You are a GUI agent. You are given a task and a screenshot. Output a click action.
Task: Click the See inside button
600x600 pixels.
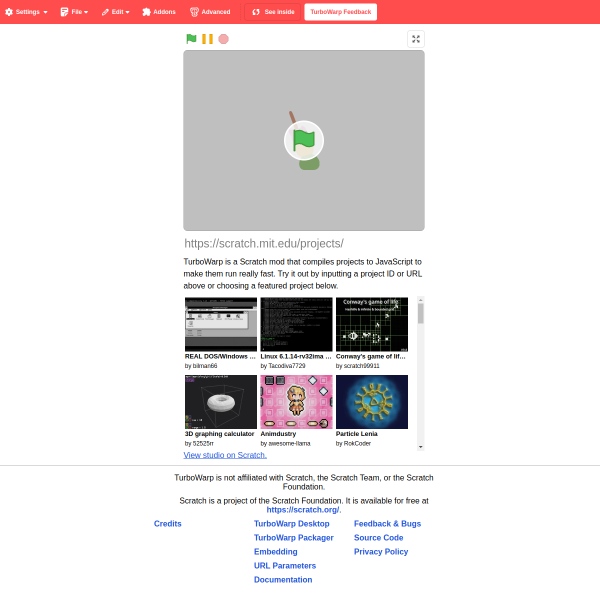click(x=273, y=12)
